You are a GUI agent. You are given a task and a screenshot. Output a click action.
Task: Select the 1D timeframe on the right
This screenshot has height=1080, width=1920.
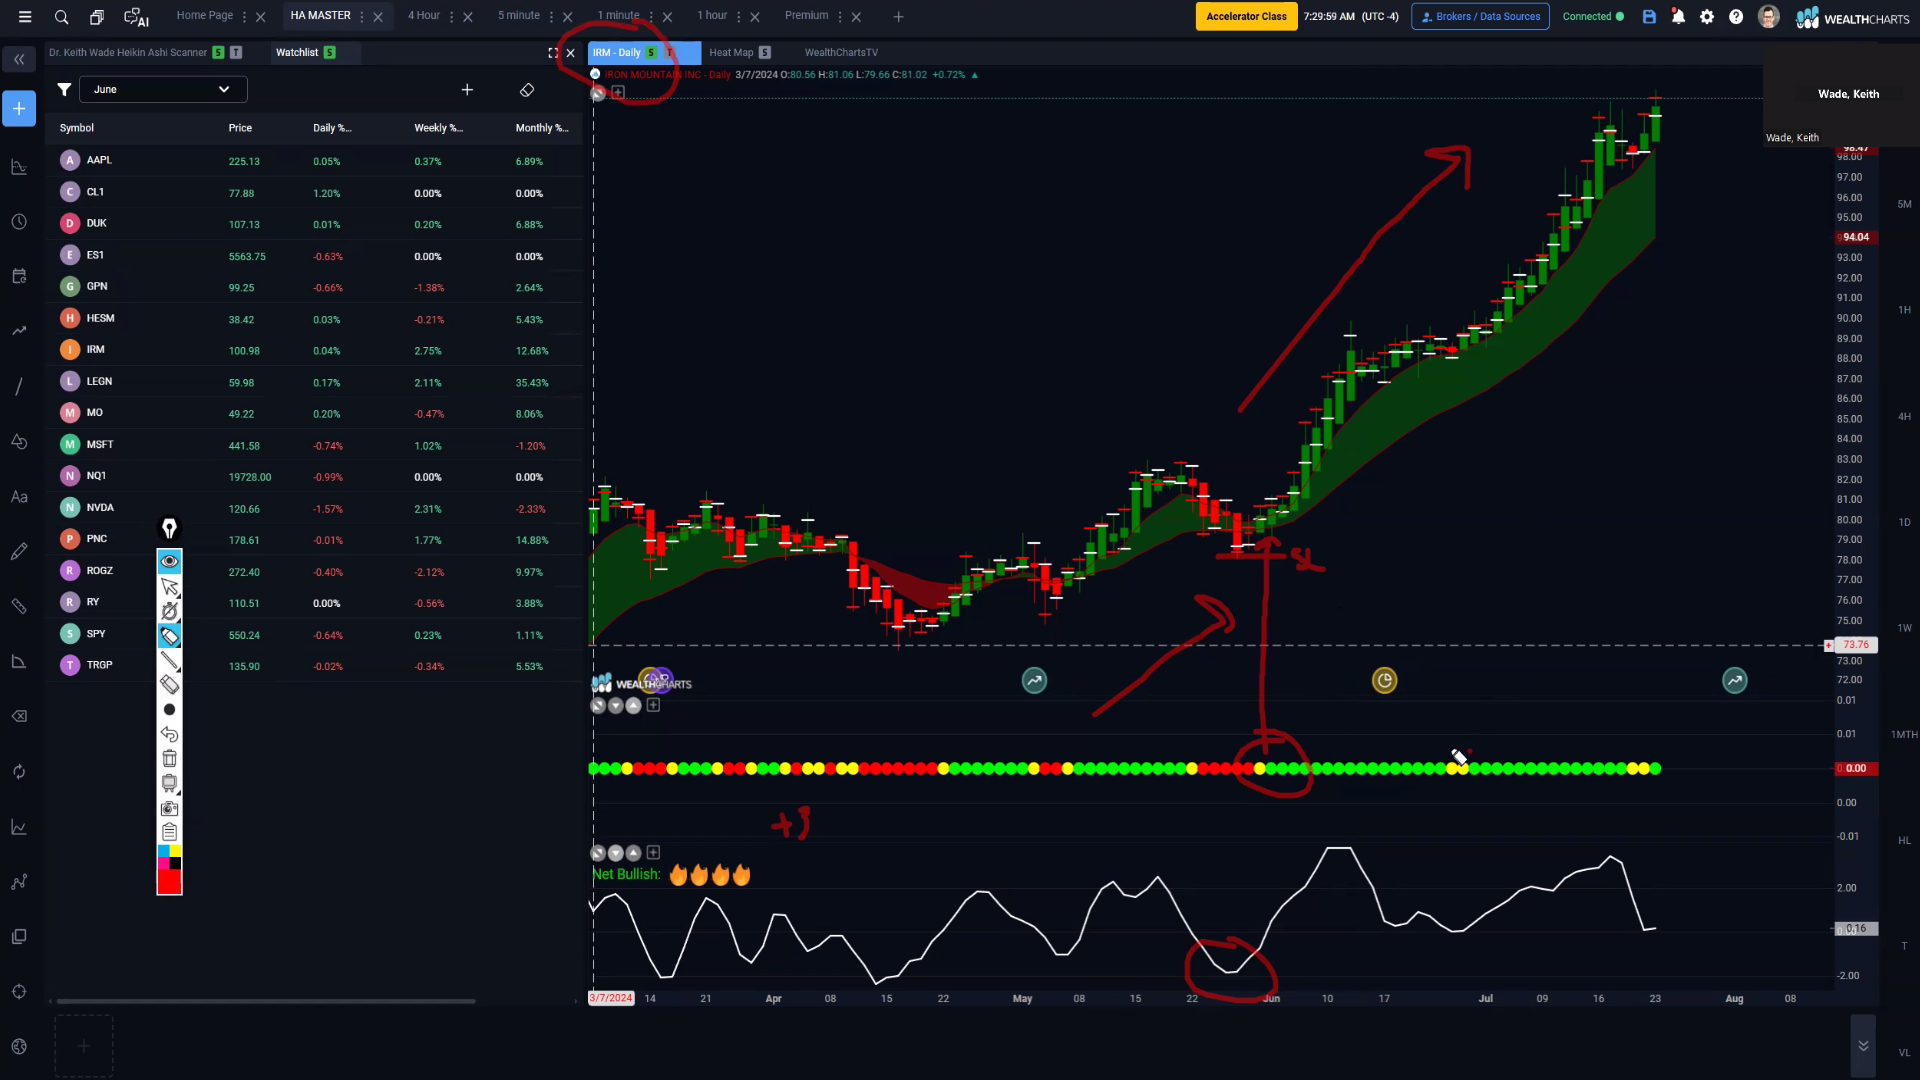1904,522
